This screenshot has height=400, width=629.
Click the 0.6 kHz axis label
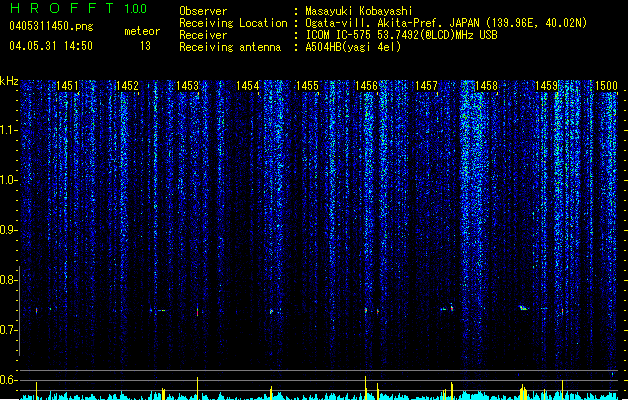tap(9, 380)
